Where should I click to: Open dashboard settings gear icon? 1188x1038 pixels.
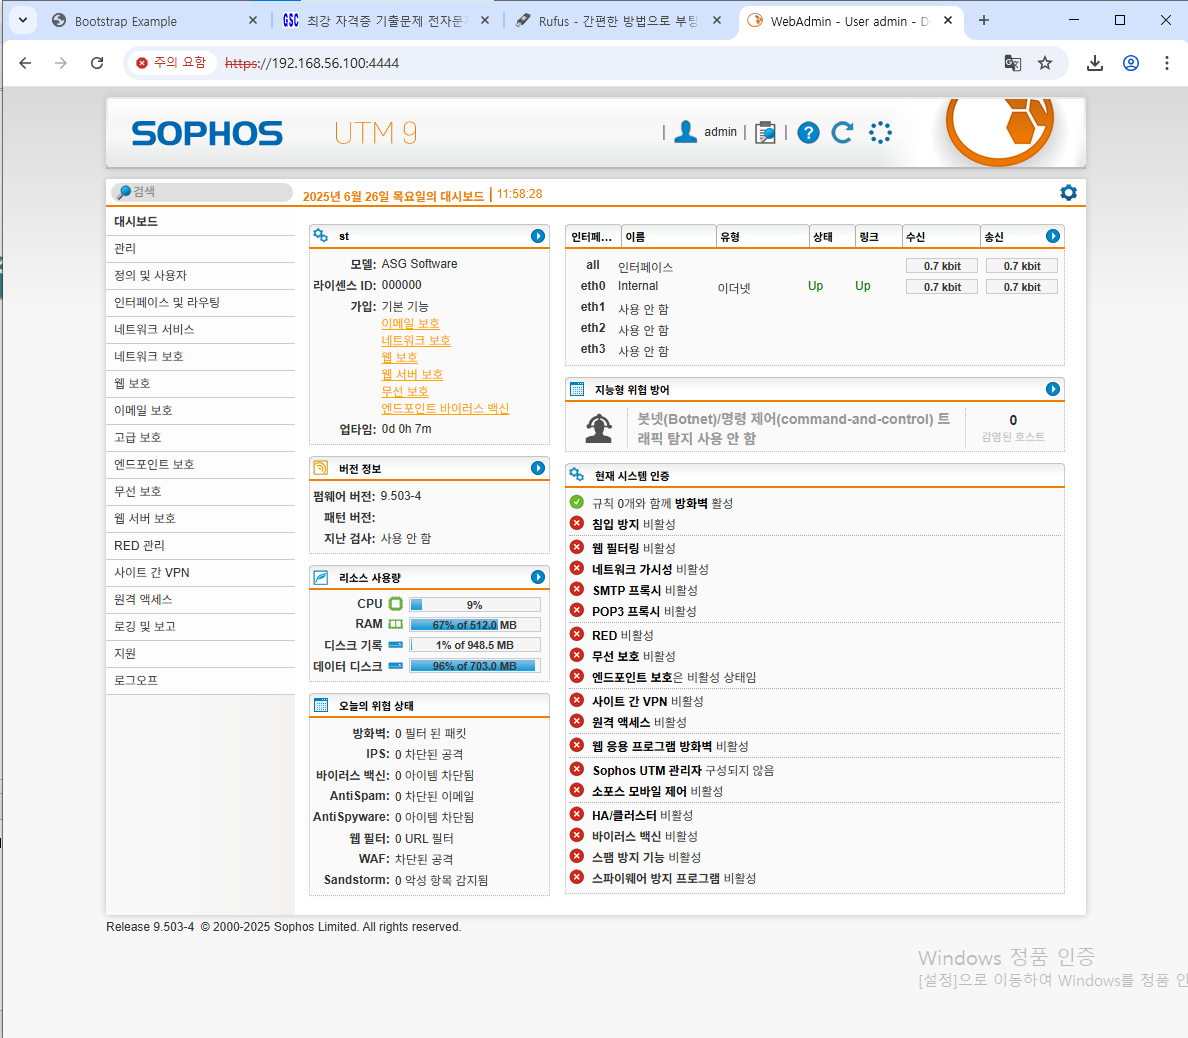(x=1068, y=192)
